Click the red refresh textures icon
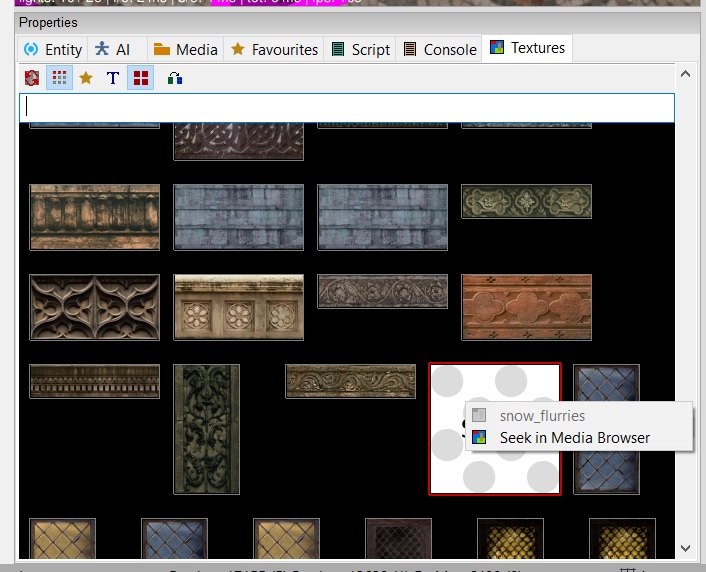This screenshot has height=572, width=706. pos(32,78)
